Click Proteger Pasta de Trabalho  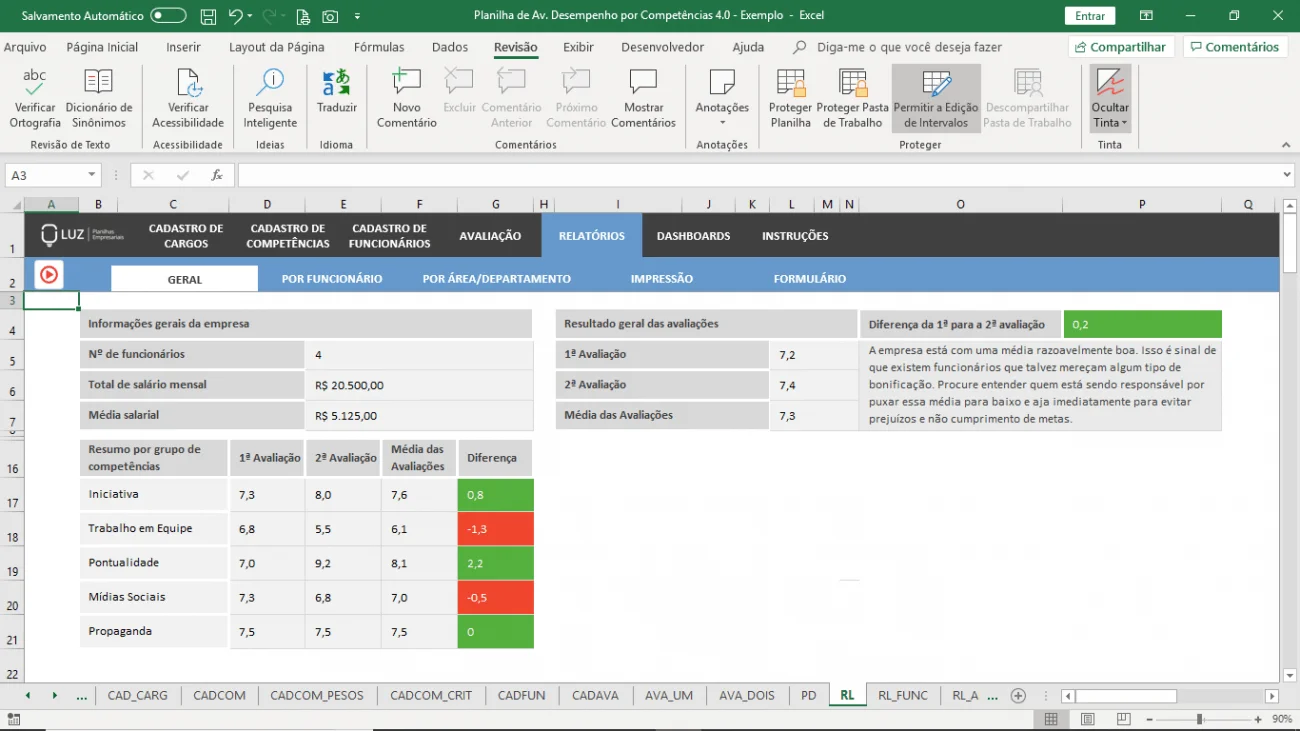(853, 99)
